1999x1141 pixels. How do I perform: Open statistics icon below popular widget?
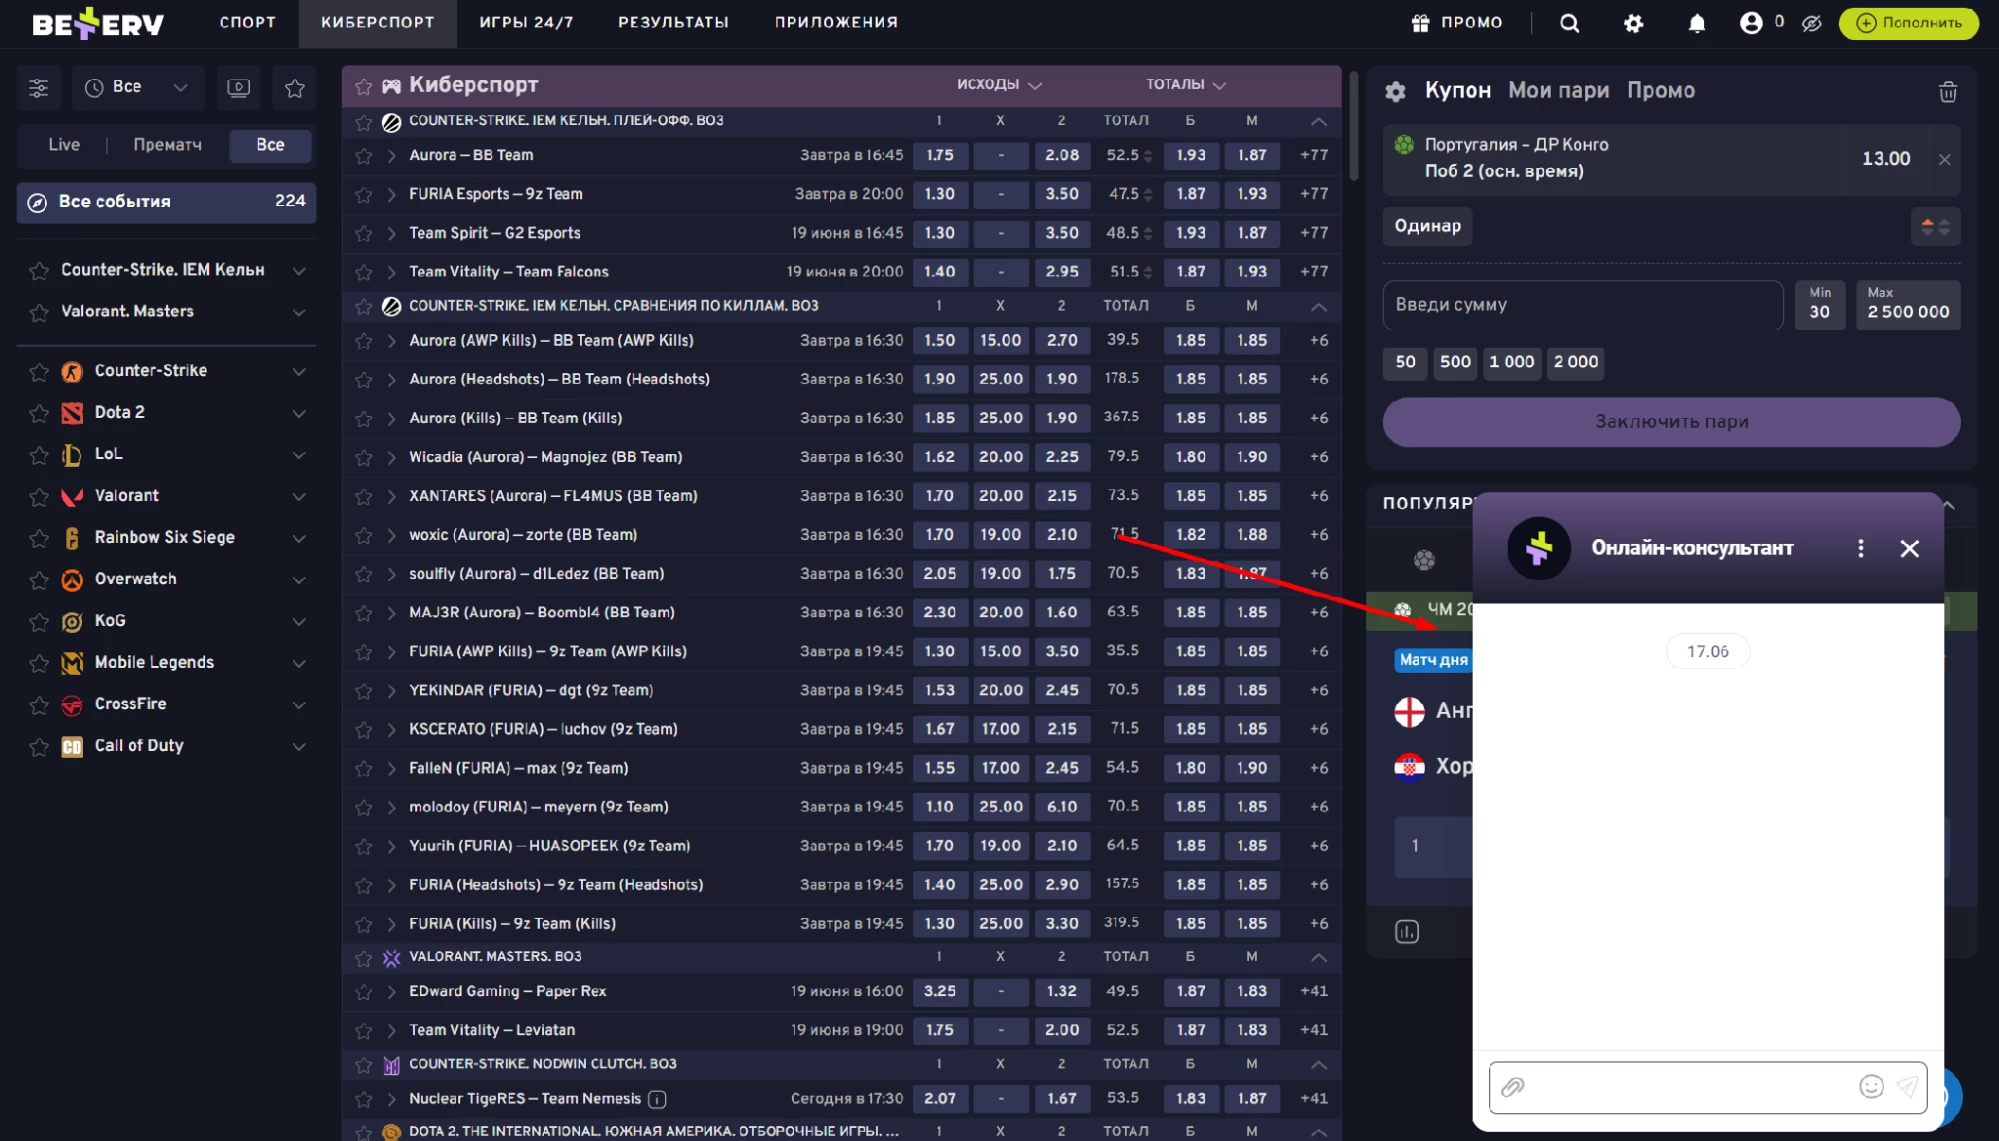click(1407, 932)
